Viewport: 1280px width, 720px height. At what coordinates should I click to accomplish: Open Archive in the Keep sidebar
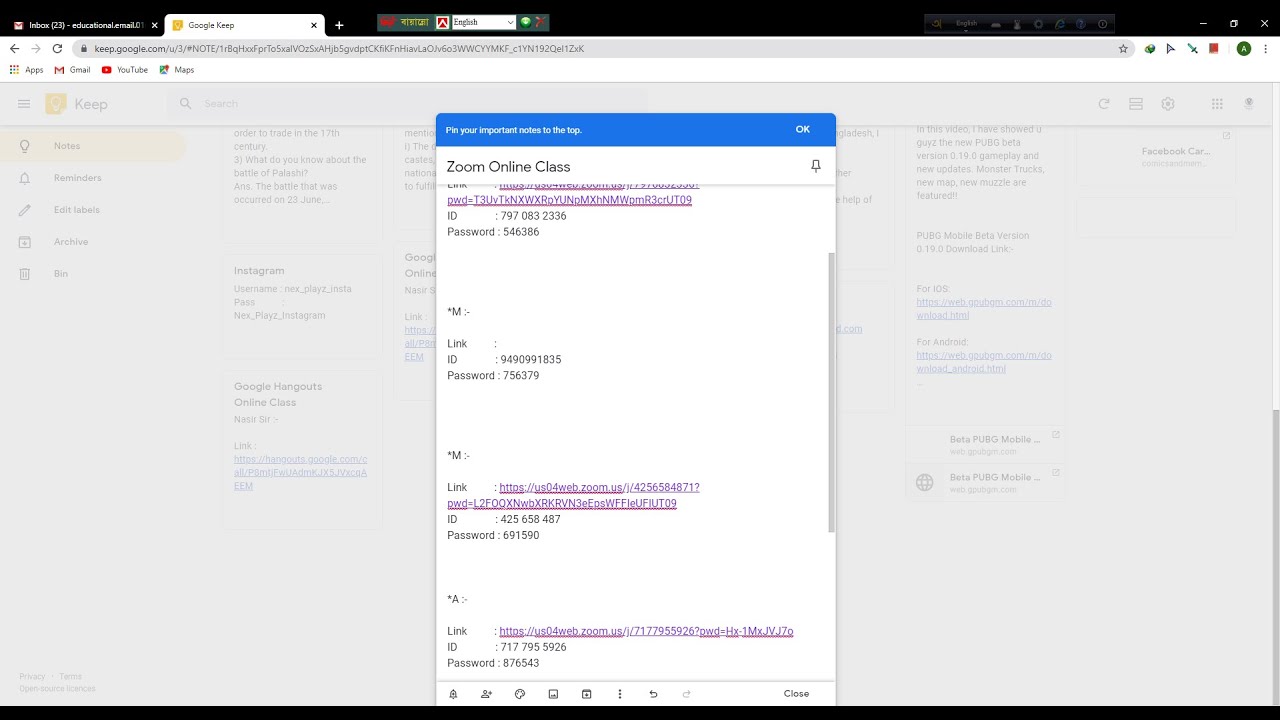coord(92,242)
